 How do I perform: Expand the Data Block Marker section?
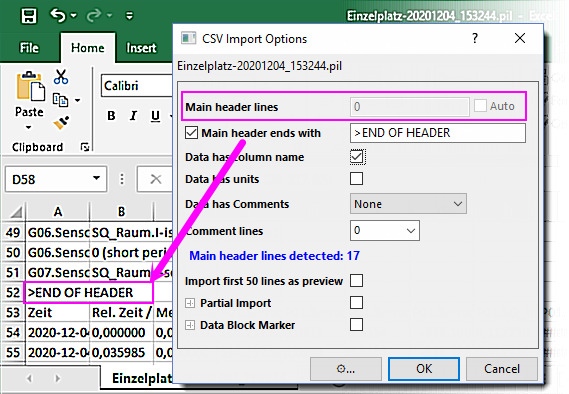point(190,325)
